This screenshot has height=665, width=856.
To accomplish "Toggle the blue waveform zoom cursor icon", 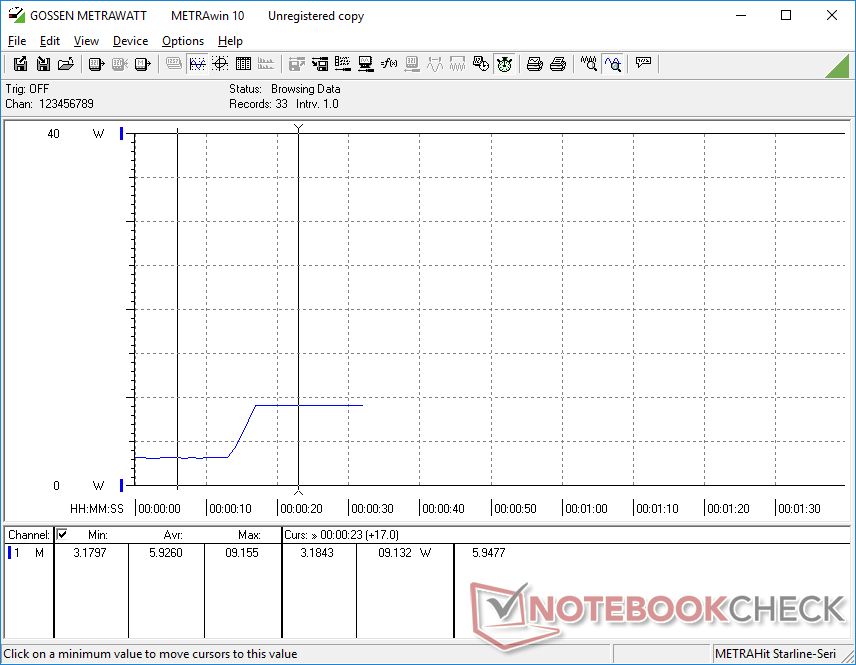I will click(x=613, y=64).
